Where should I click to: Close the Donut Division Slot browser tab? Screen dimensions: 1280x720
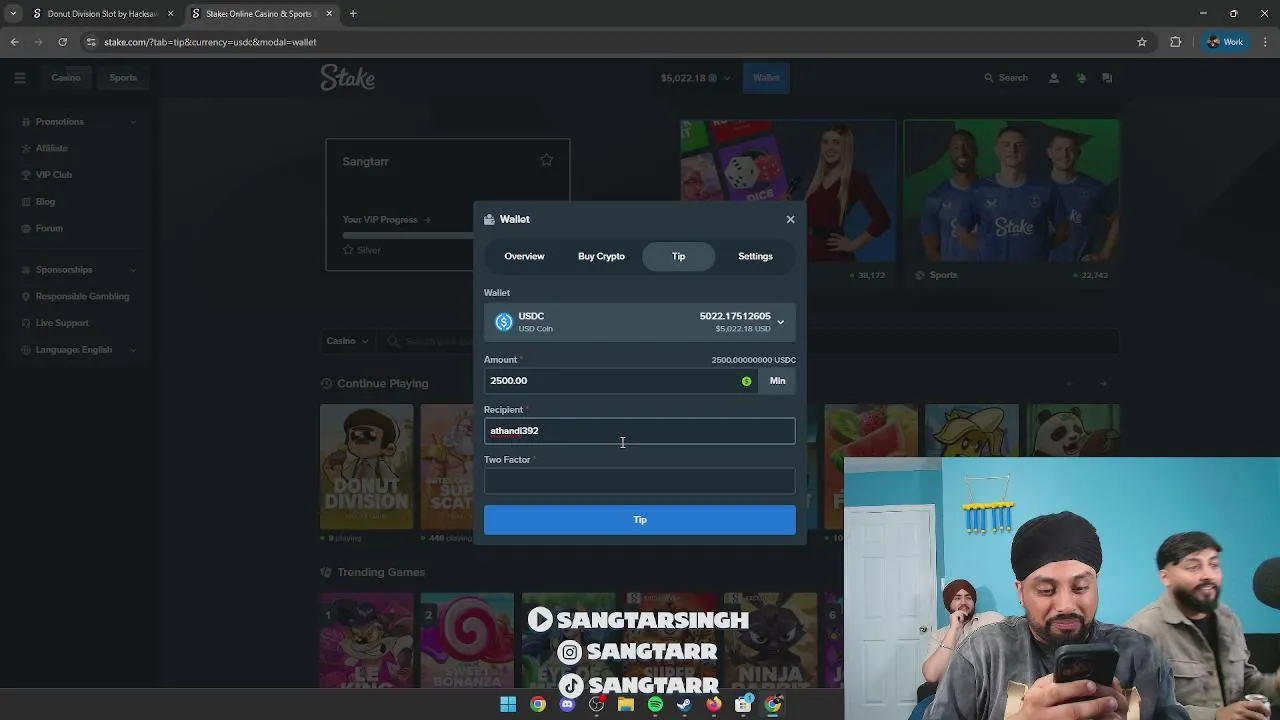(x=170, y=14)
